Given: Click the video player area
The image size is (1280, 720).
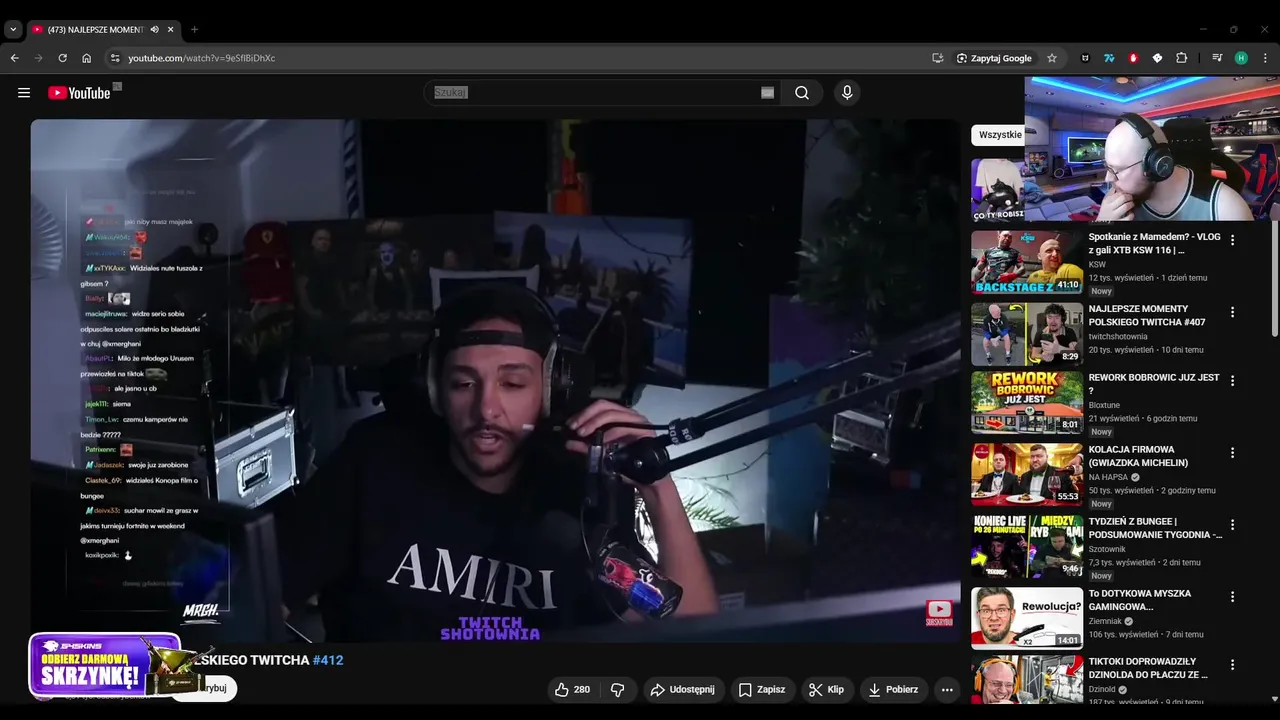Looking at the screenshot, I should 495,381.
